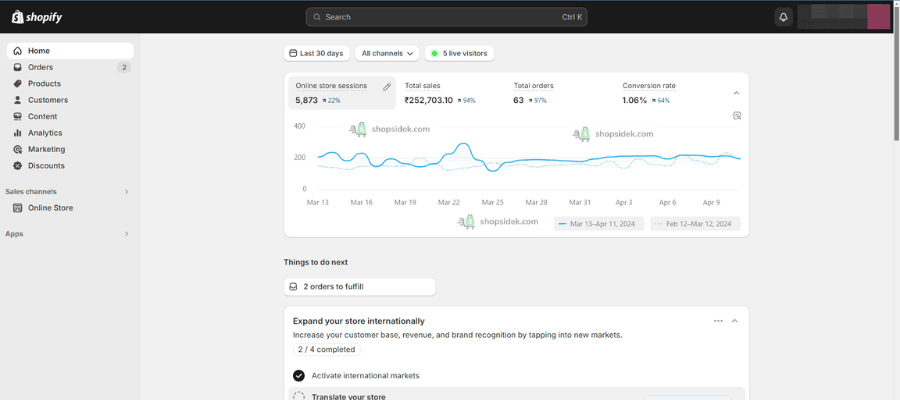Viewport: 900px width, 400px height.
Task: Click the report view icon above chart
Action: coord(737,116)
